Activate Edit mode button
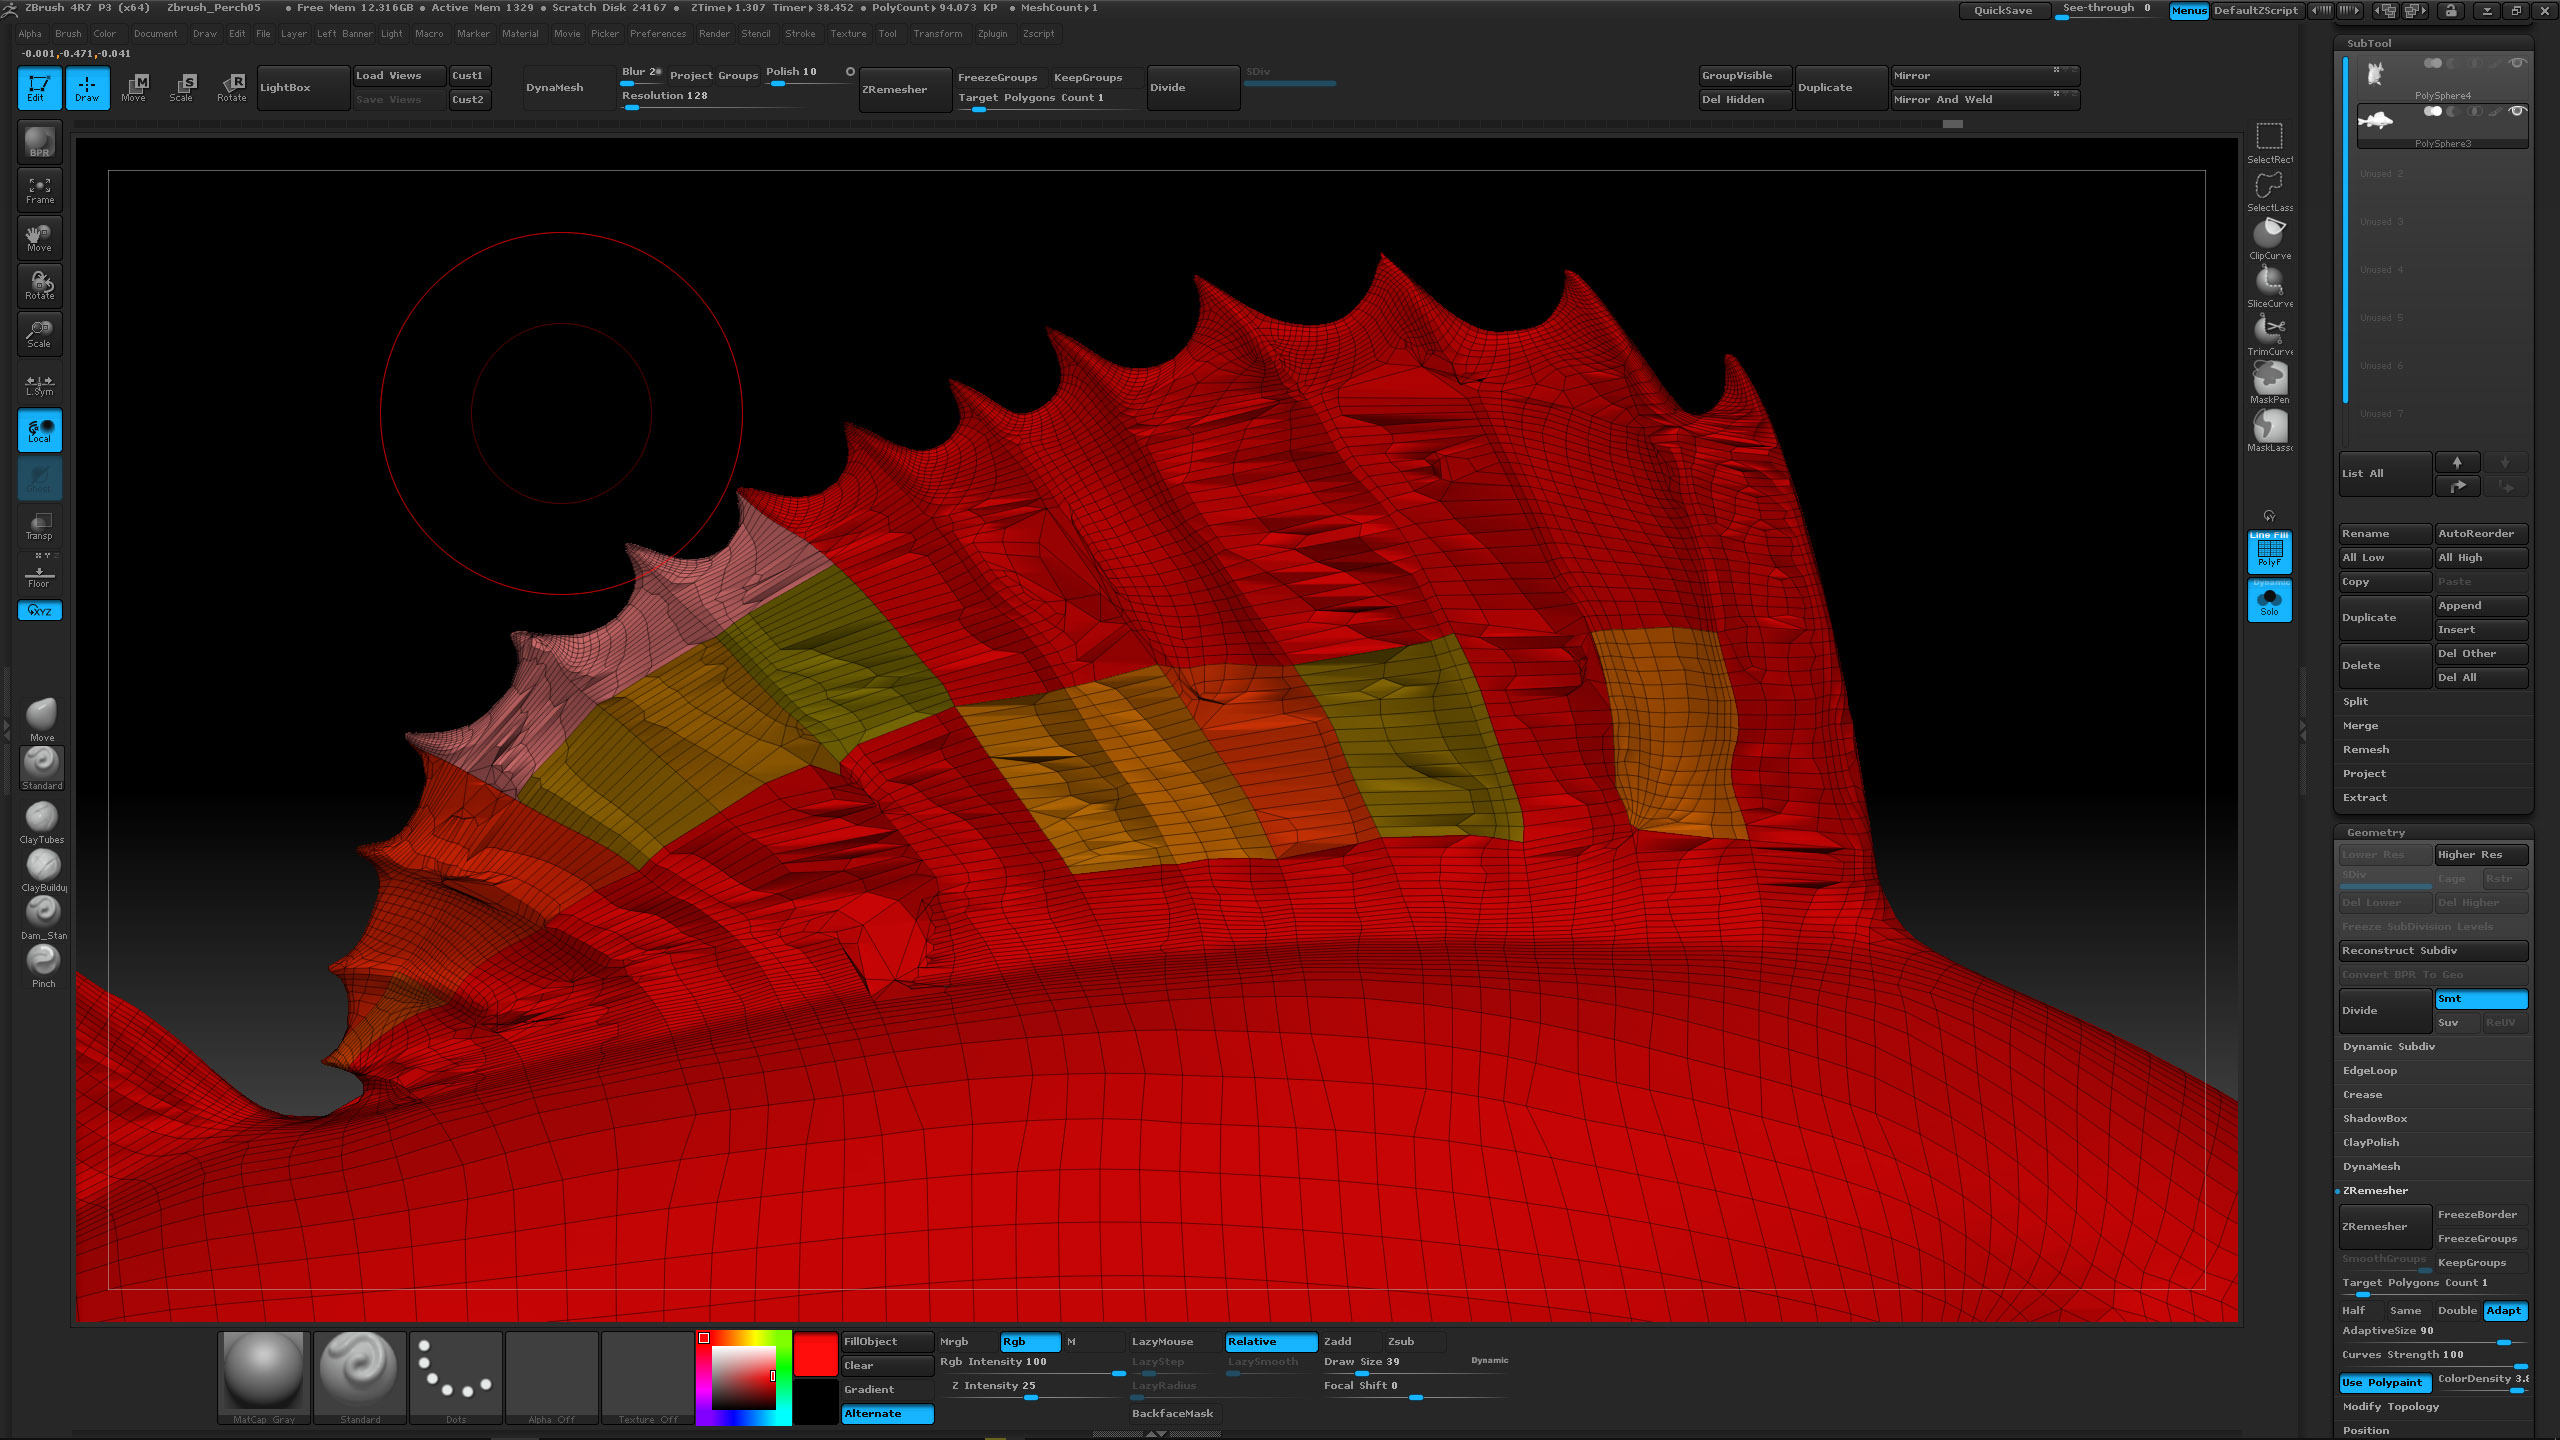2560x1440 pixels. click(39, 88)
